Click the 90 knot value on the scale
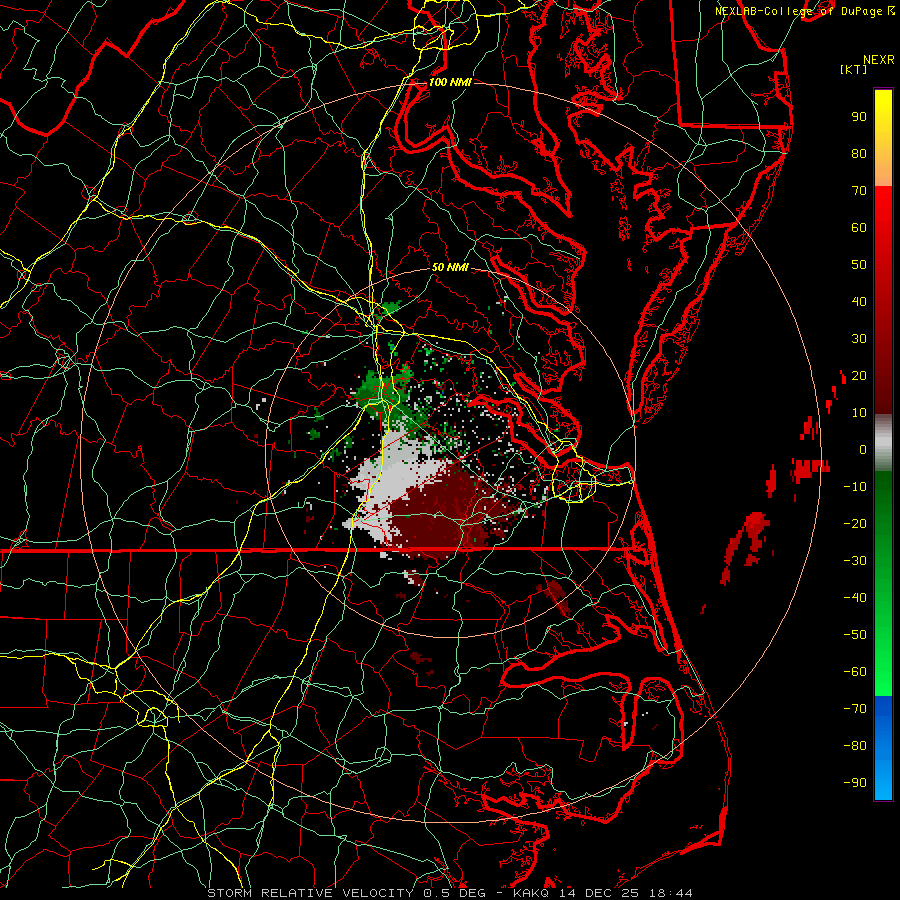 tap(859, 117)
